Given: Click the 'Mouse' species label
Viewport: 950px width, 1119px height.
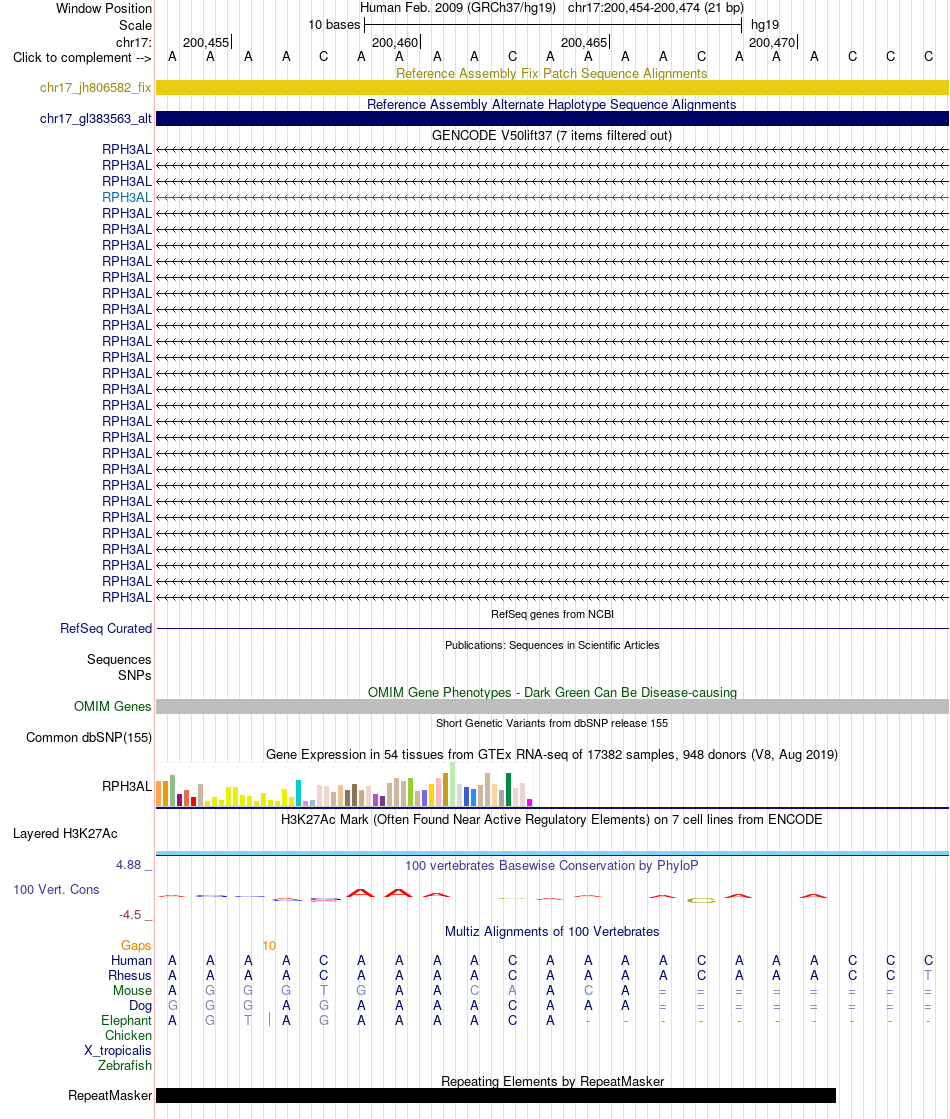Looking at the screenshot, I should (132, 990).
